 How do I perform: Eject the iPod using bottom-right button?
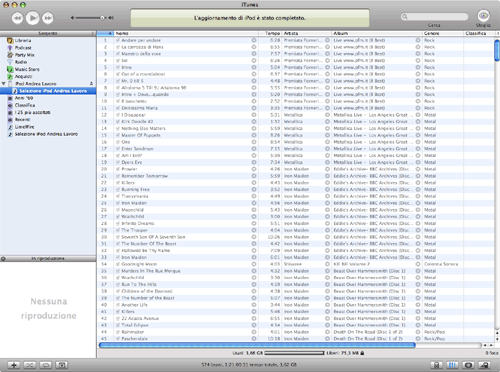(x=484, y=365)
